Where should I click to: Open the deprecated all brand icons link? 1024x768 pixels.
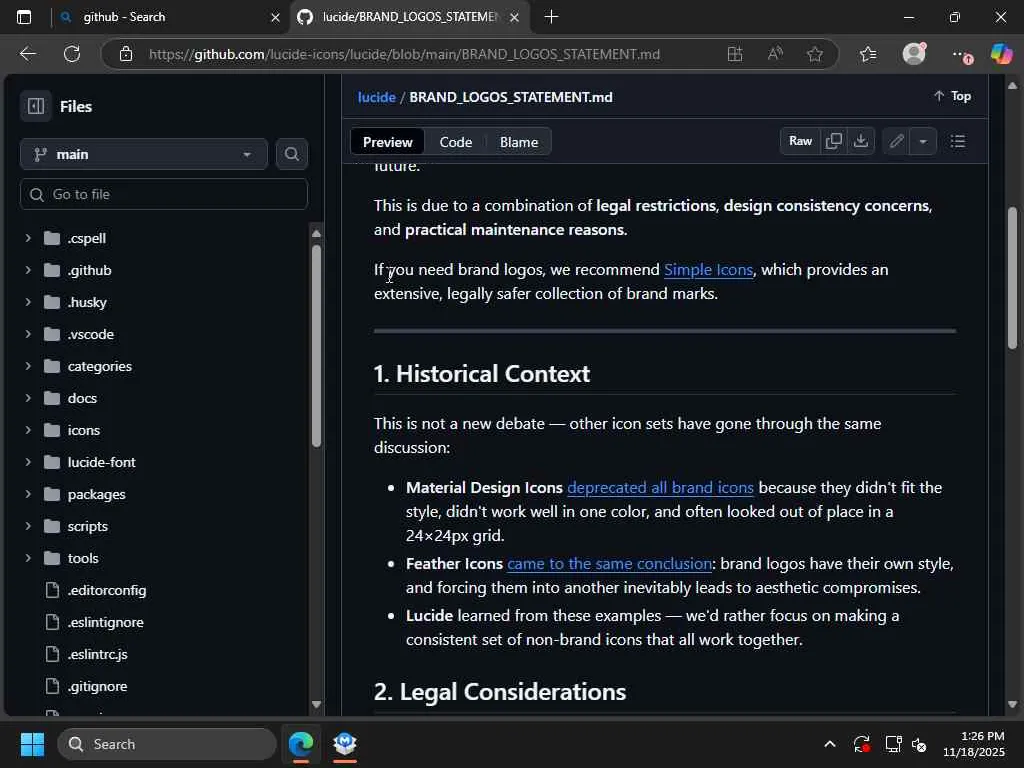pos(660,488)
